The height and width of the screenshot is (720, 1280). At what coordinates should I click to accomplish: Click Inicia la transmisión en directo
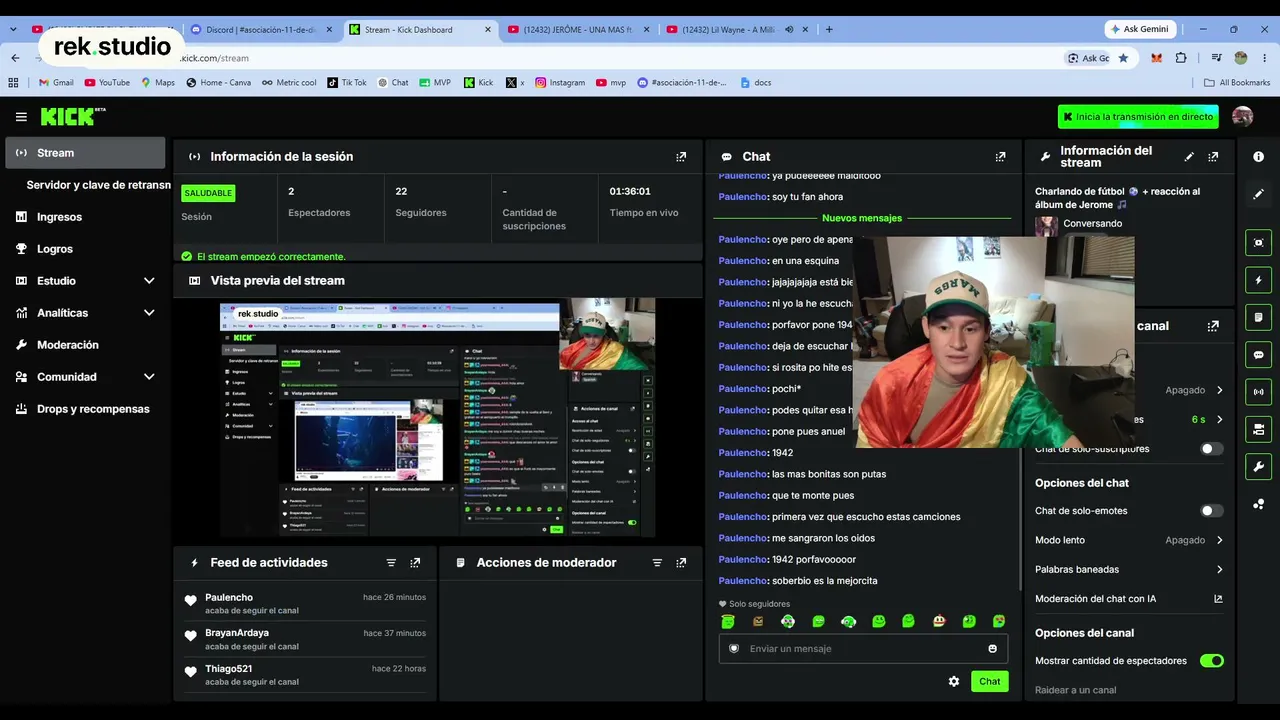coord(1138,117)
